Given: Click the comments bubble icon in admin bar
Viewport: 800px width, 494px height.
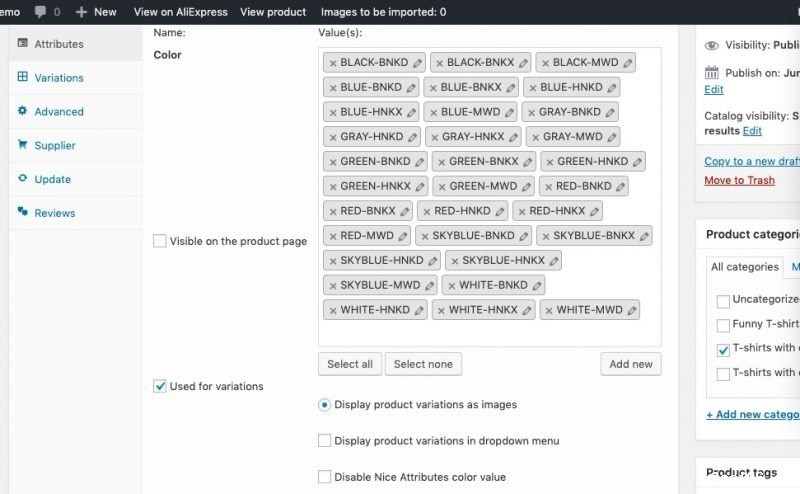Looking at the screenshot, I should (x=40, y=12).
